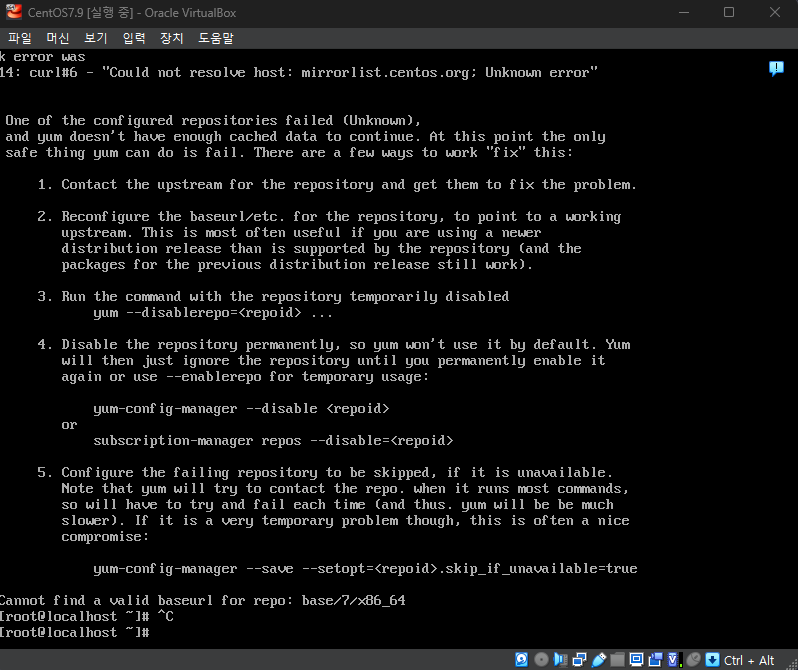Click the mouse integration status icon
This screenshot has height=670, width=798.
click(x=694, y=660)
